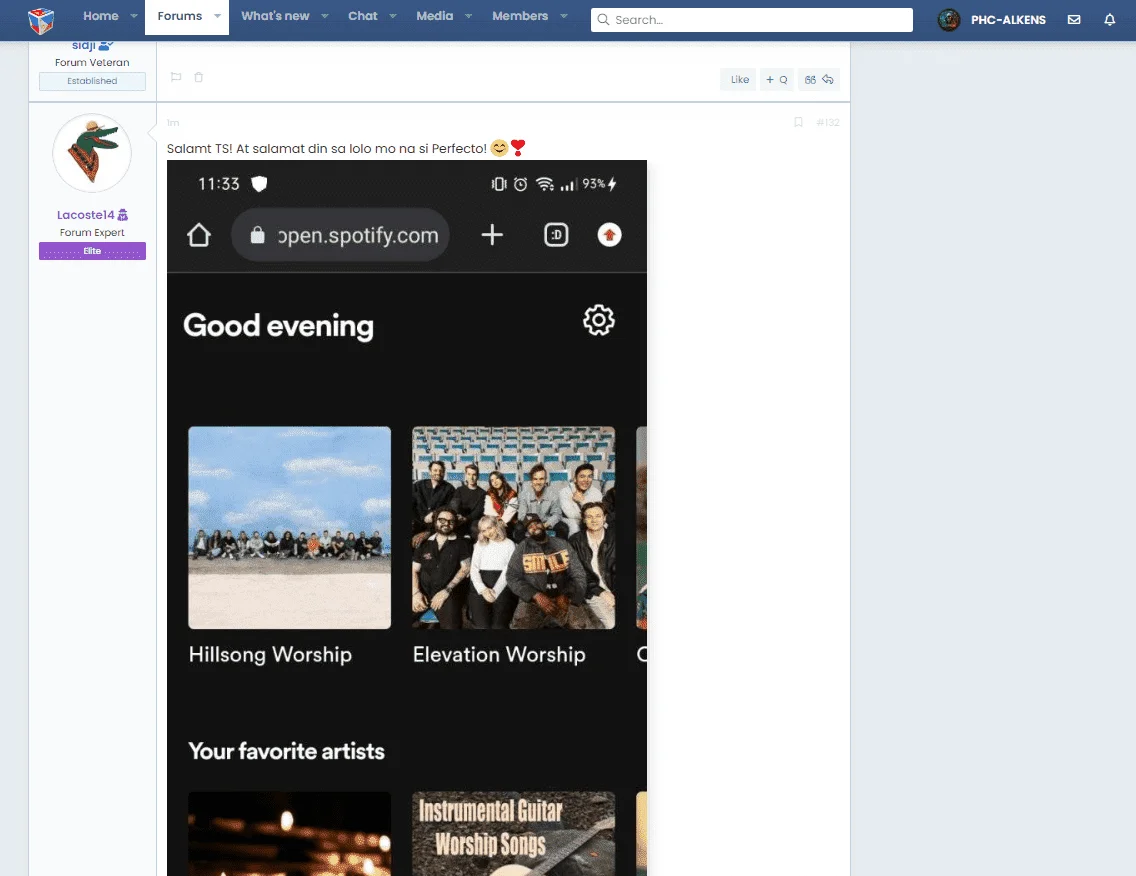Image resolution: width=1136 pixels, height=876 pixels.
Task: Delete the post via trash icon
Action: click(199, 77)
